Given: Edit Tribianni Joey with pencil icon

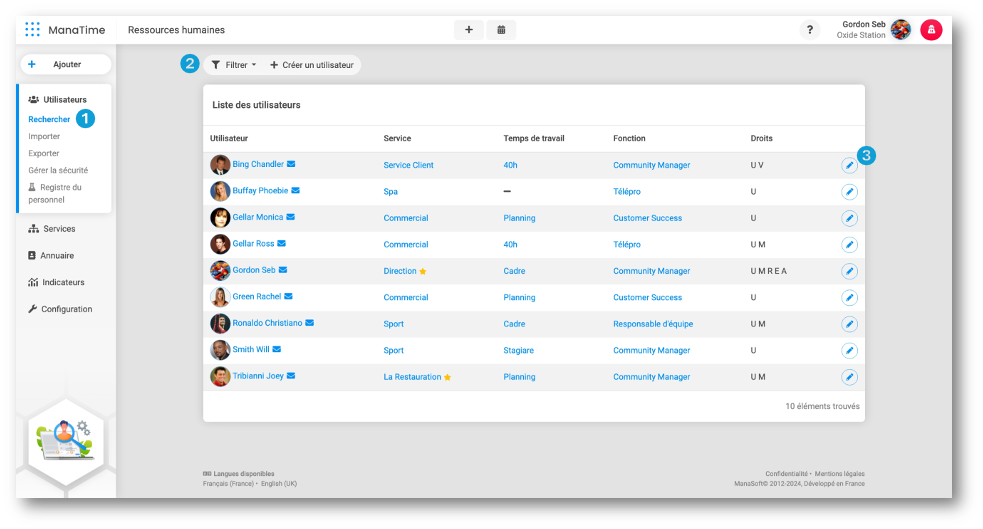Looking at the screenshot, I should point(849,377).
